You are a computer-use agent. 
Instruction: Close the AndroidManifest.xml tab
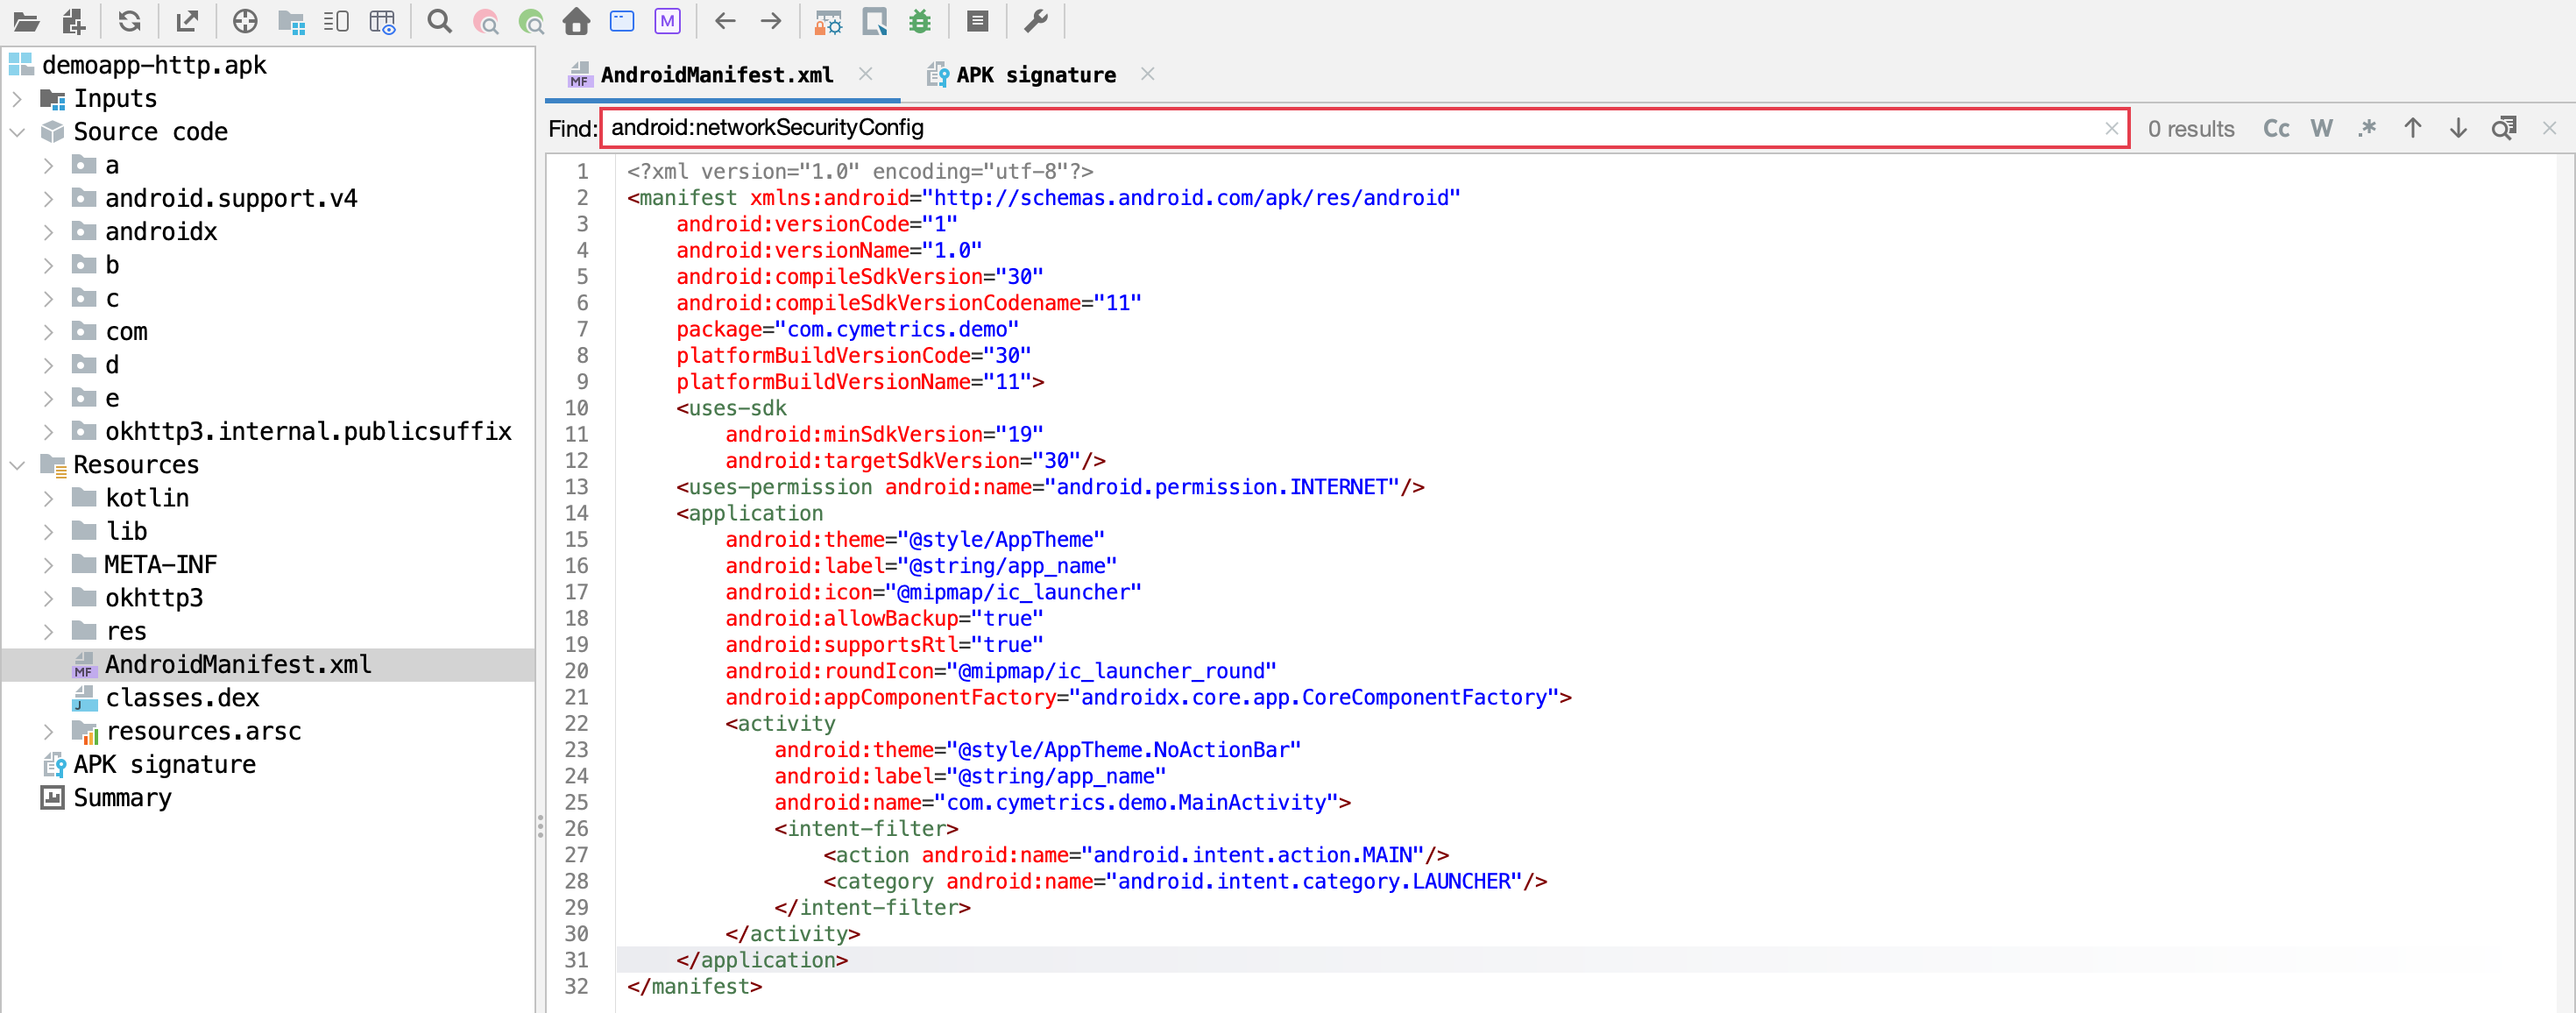click(x=866, y=74)
